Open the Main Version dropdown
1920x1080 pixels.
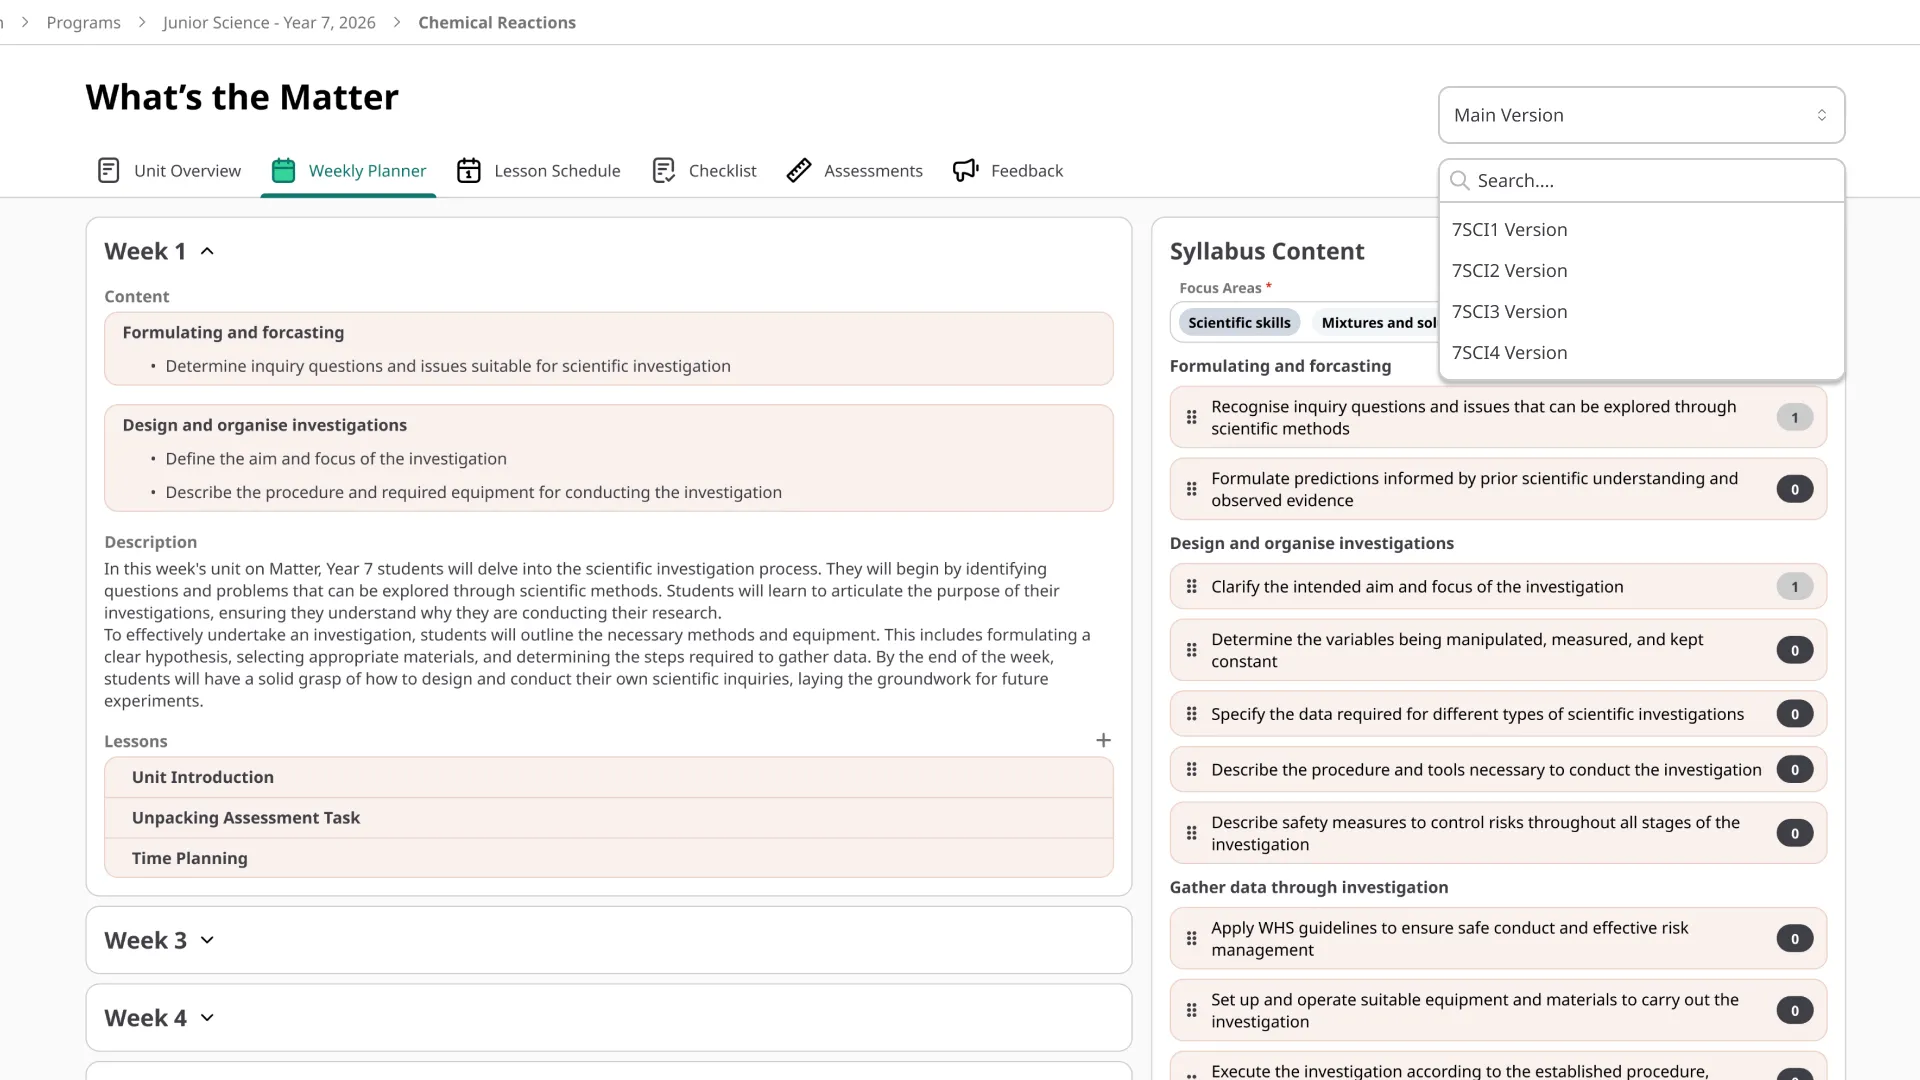pos(1640,115)
